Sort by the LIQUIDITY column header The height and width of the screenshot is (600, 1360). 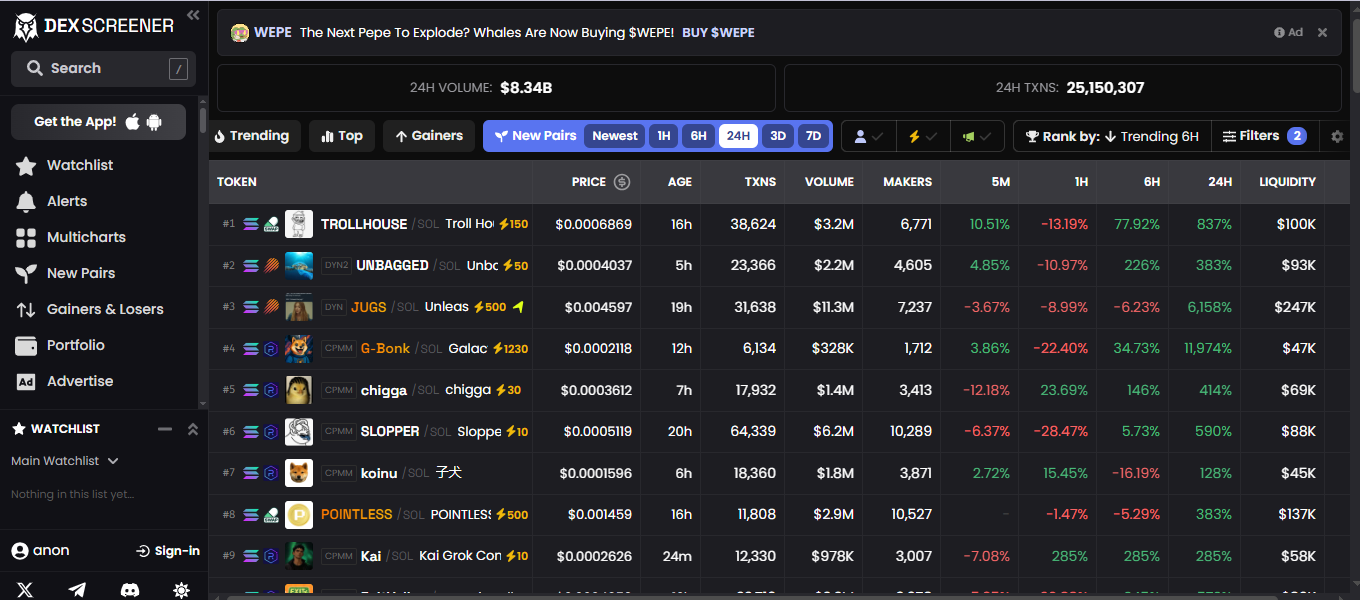coord(1287,182)
